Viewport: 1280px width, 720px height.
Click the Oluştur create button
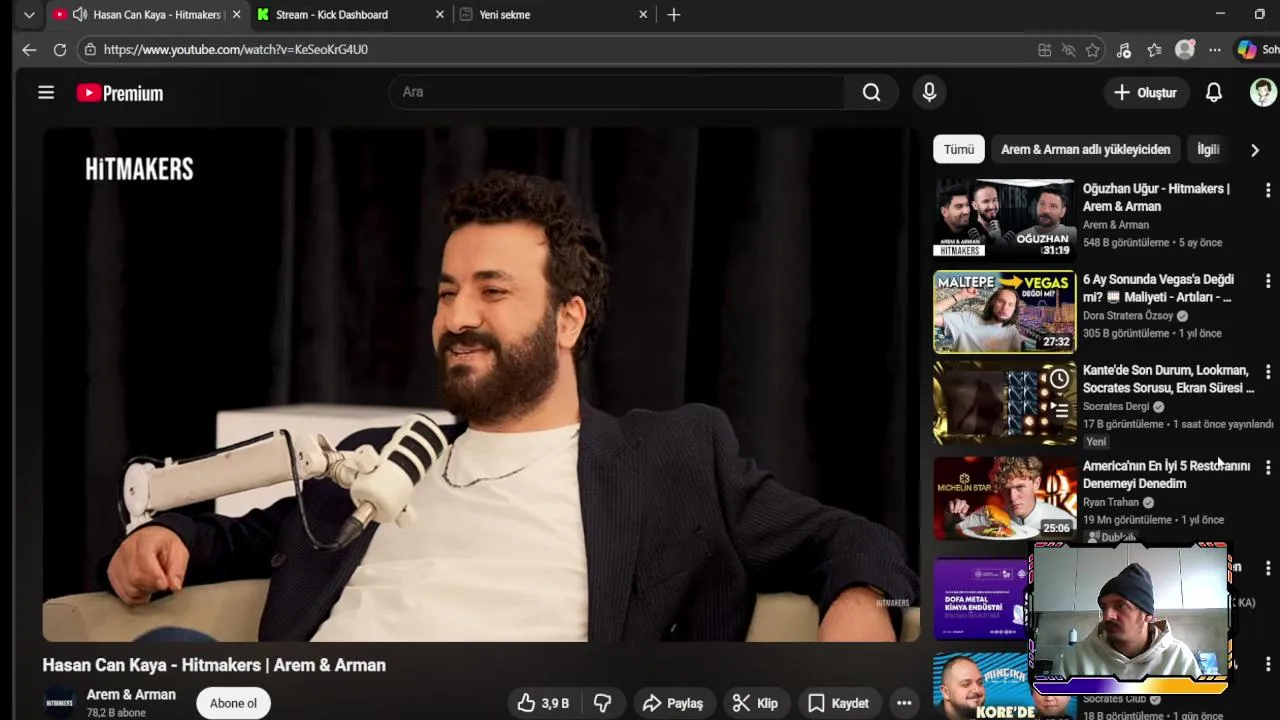1145,92
